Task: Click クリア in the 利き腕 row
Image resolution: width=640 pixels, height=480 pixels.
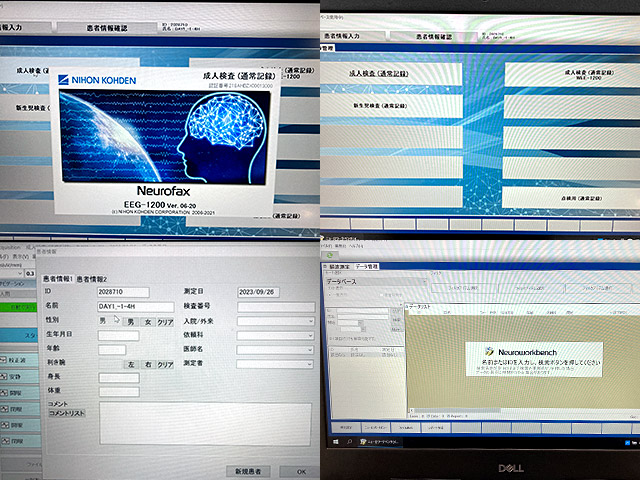Action: (165, 364)
